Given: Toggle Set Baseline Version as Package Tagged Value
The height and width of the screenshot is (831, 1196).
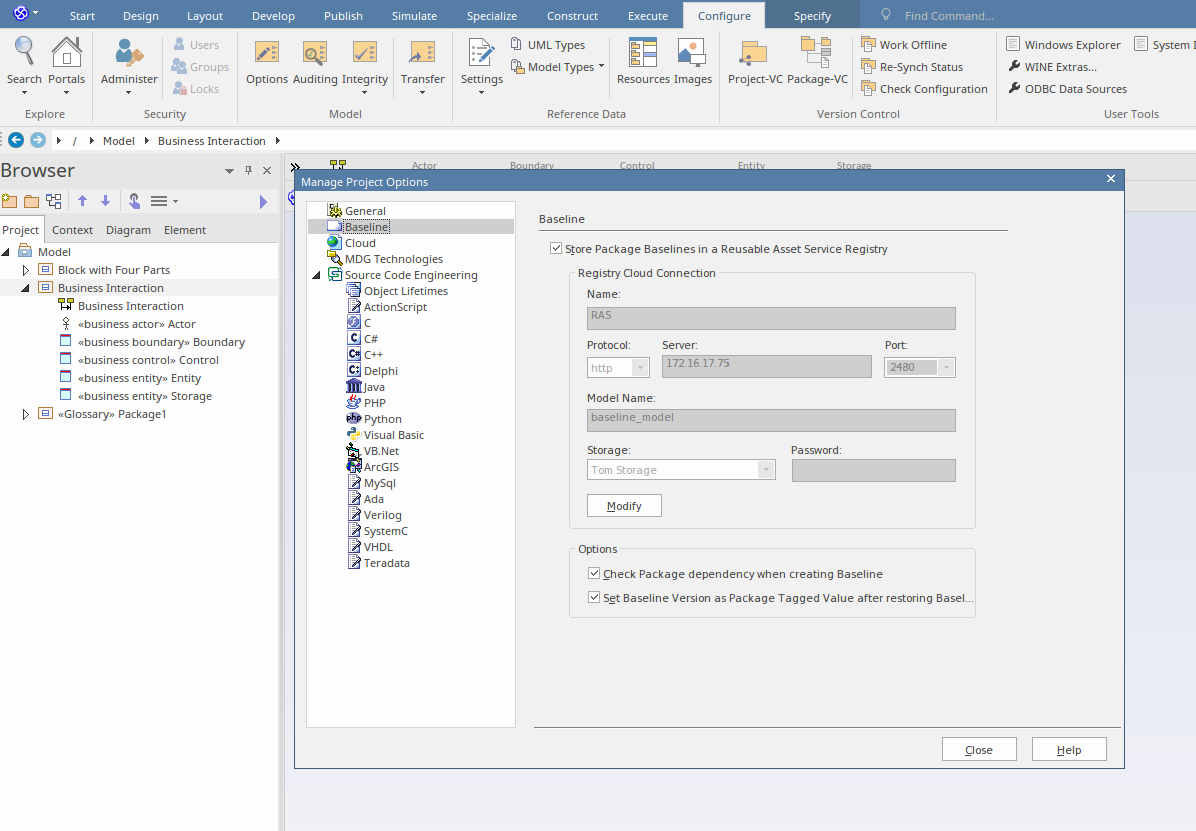Looking at the screenshot, I should click(x=594, y=598).
